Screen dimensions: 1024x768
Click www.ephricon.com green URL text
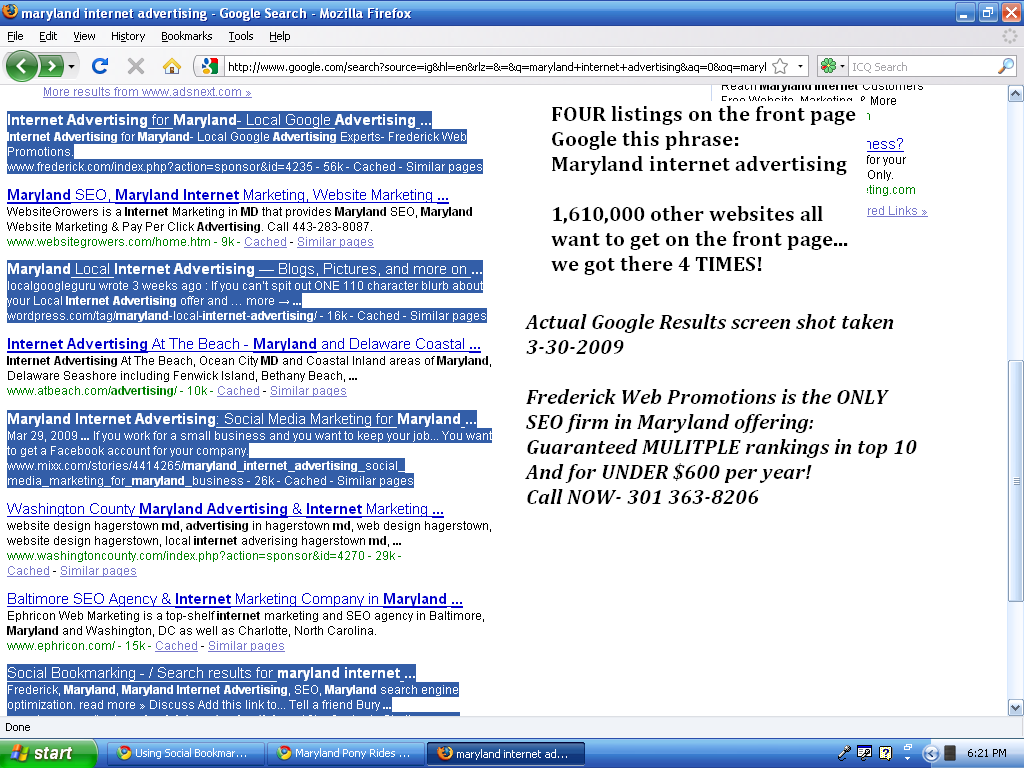click(61, 646)
